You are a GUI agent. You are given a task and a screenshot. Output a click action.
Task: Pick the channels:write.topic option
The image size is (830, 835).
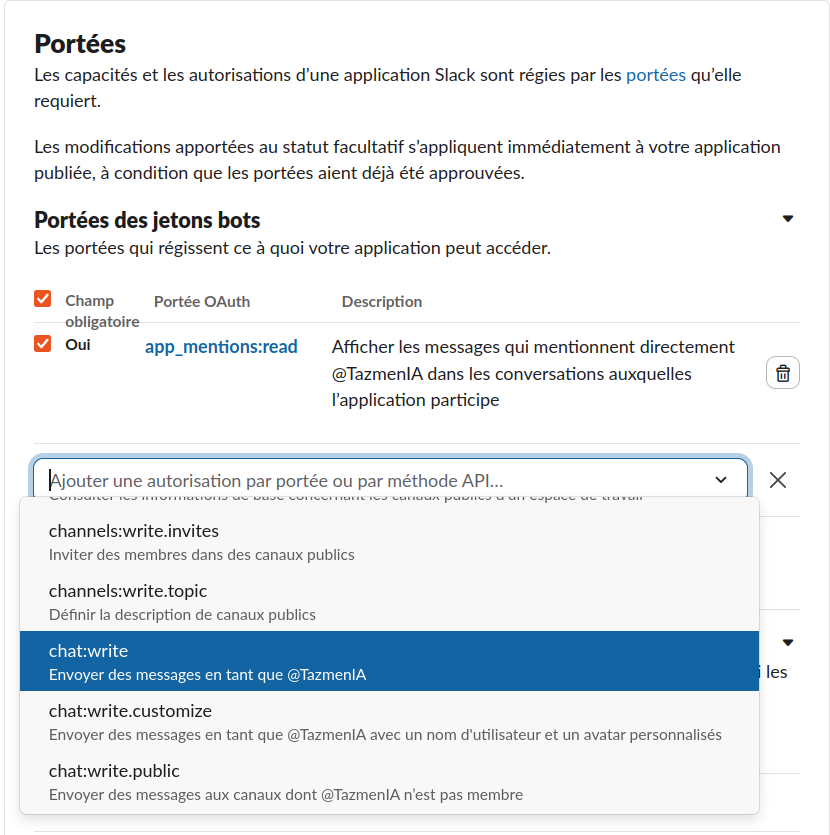(x=389, y=601)
